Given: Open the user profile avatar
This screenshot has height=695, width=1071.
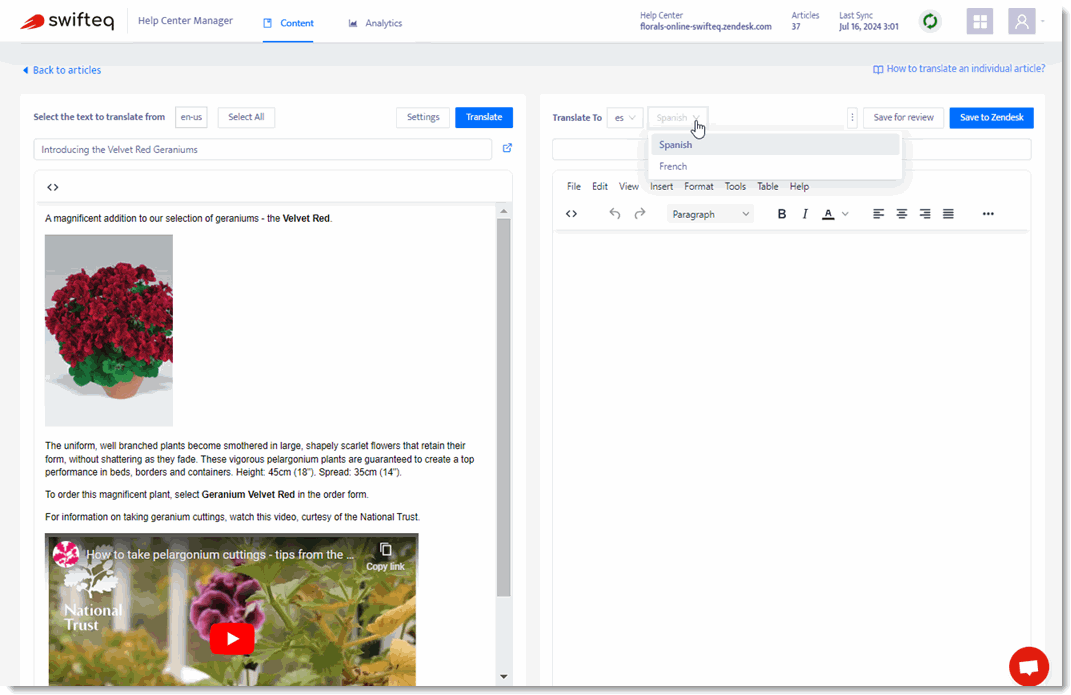Looking at the screenshot, I should click(1021, 21).
